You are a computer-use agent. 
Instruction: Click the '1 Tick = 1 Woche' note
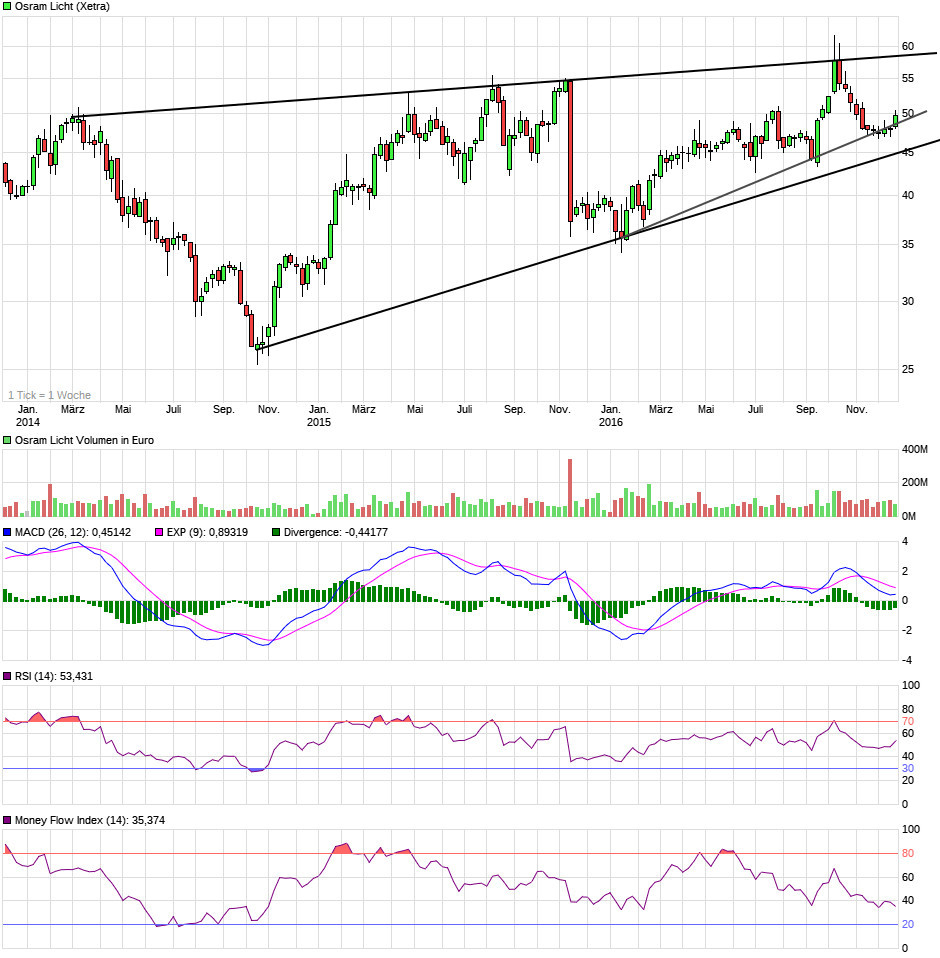tap(49, 395)
